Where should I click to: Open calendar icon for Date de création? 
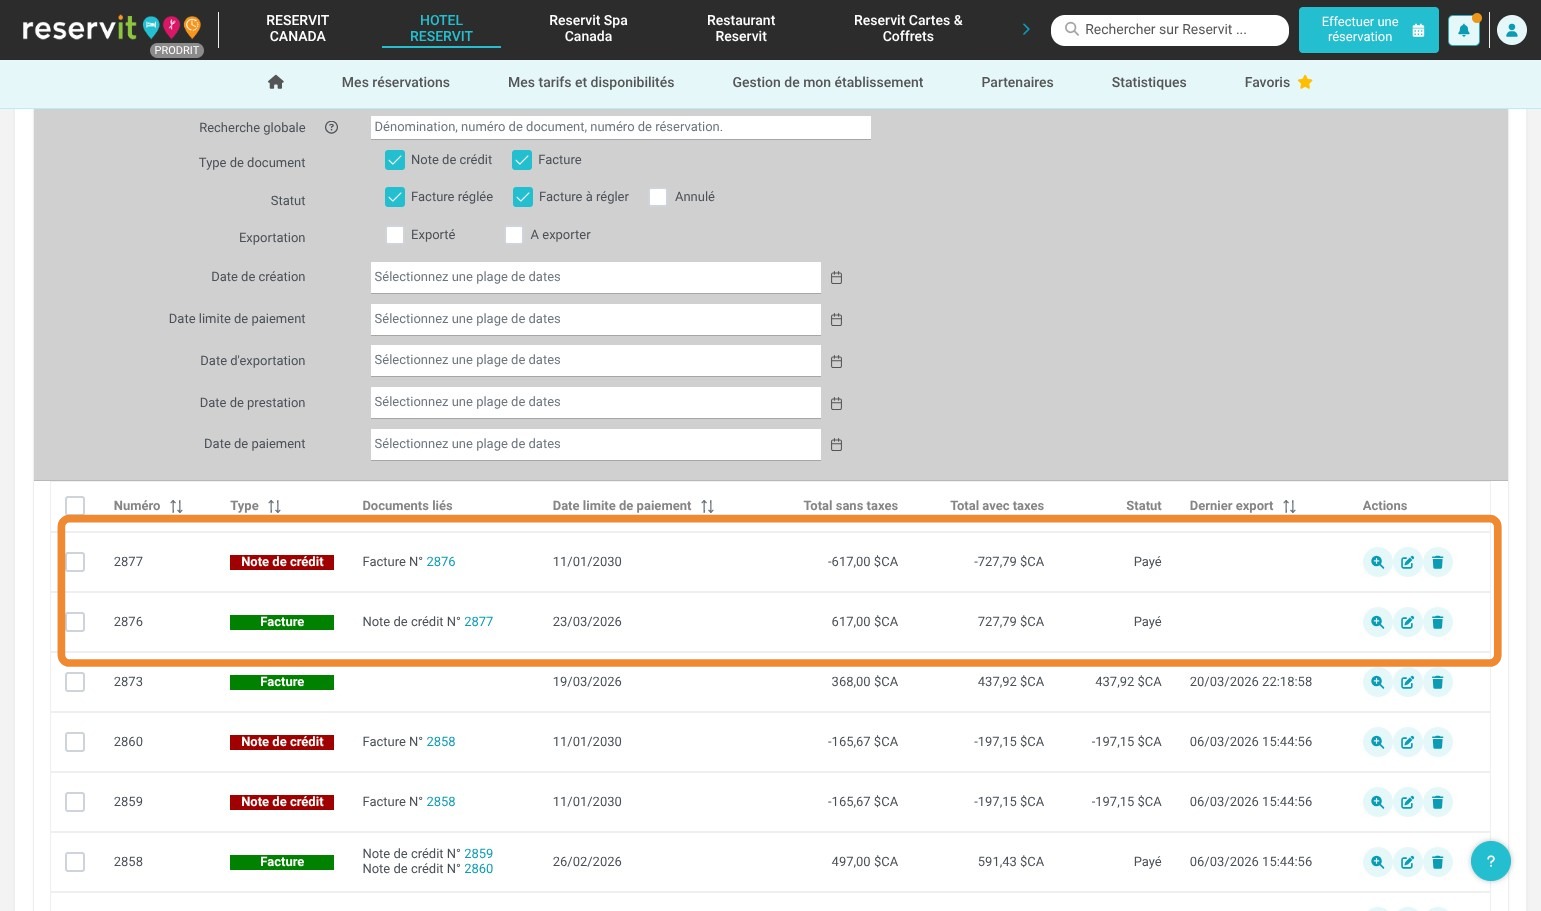pyautogui.click(x=837, y=278)
